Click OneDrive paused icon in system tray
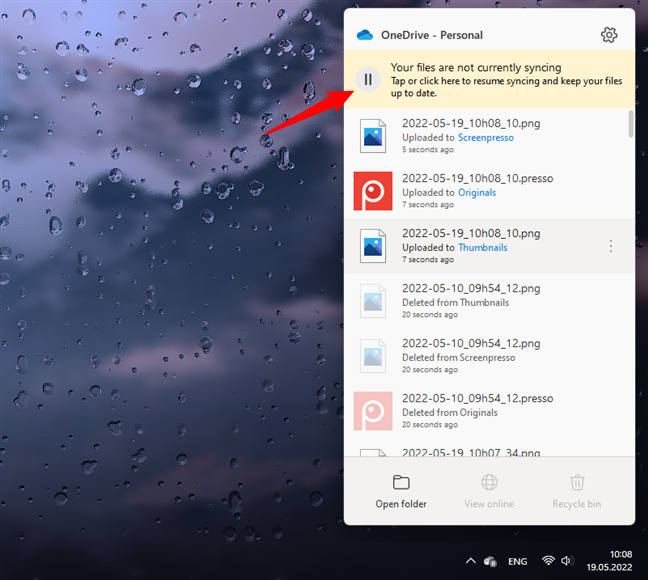648x580 pixels. (490, 561)
